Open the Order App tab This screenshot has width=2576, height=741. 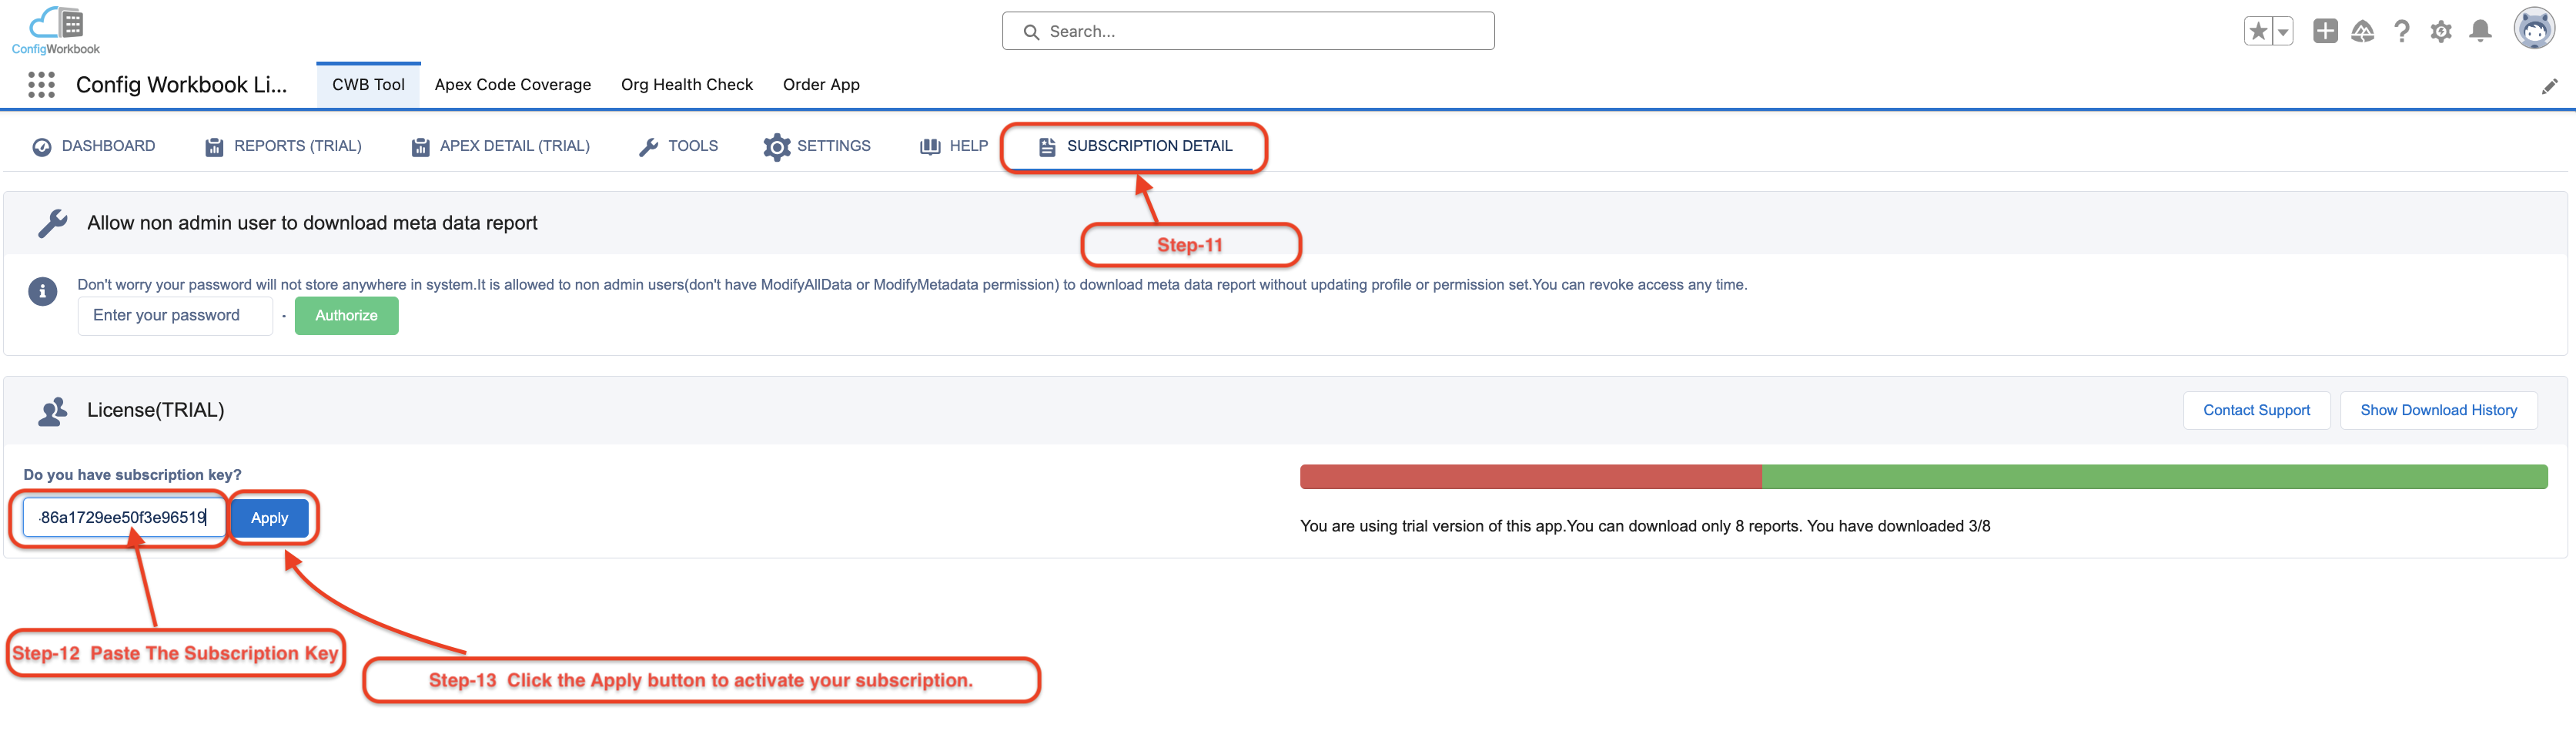(821, 85)
